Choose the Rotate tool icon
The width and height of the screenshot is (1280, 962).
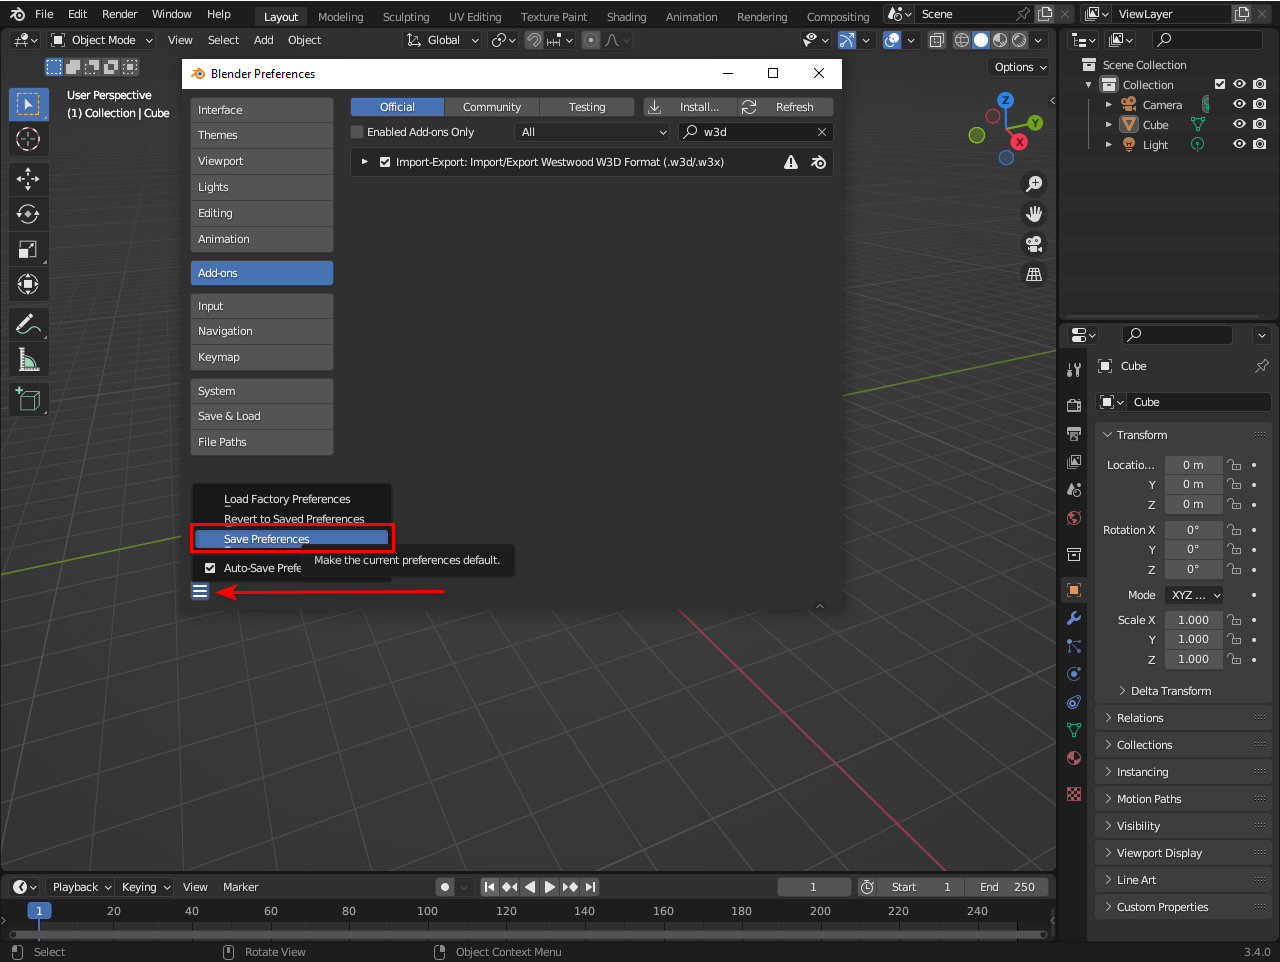point(28,214)
